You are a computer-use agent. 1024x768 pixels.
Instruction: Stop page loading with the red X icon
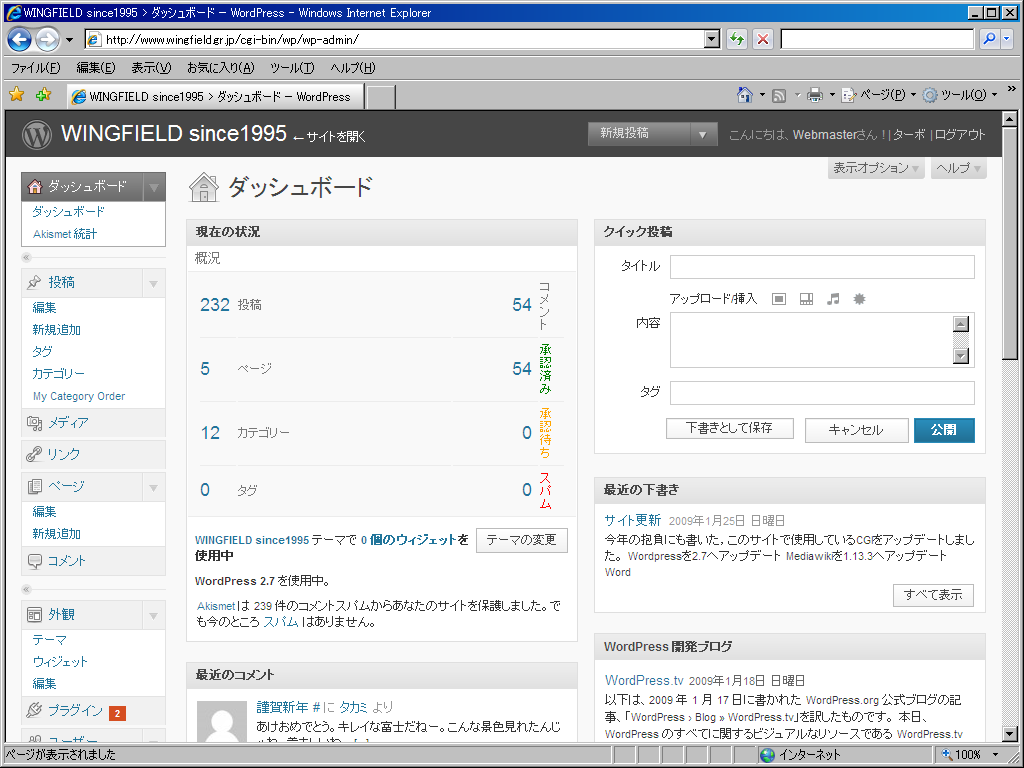pyautogui.click(x=762, y=39)
